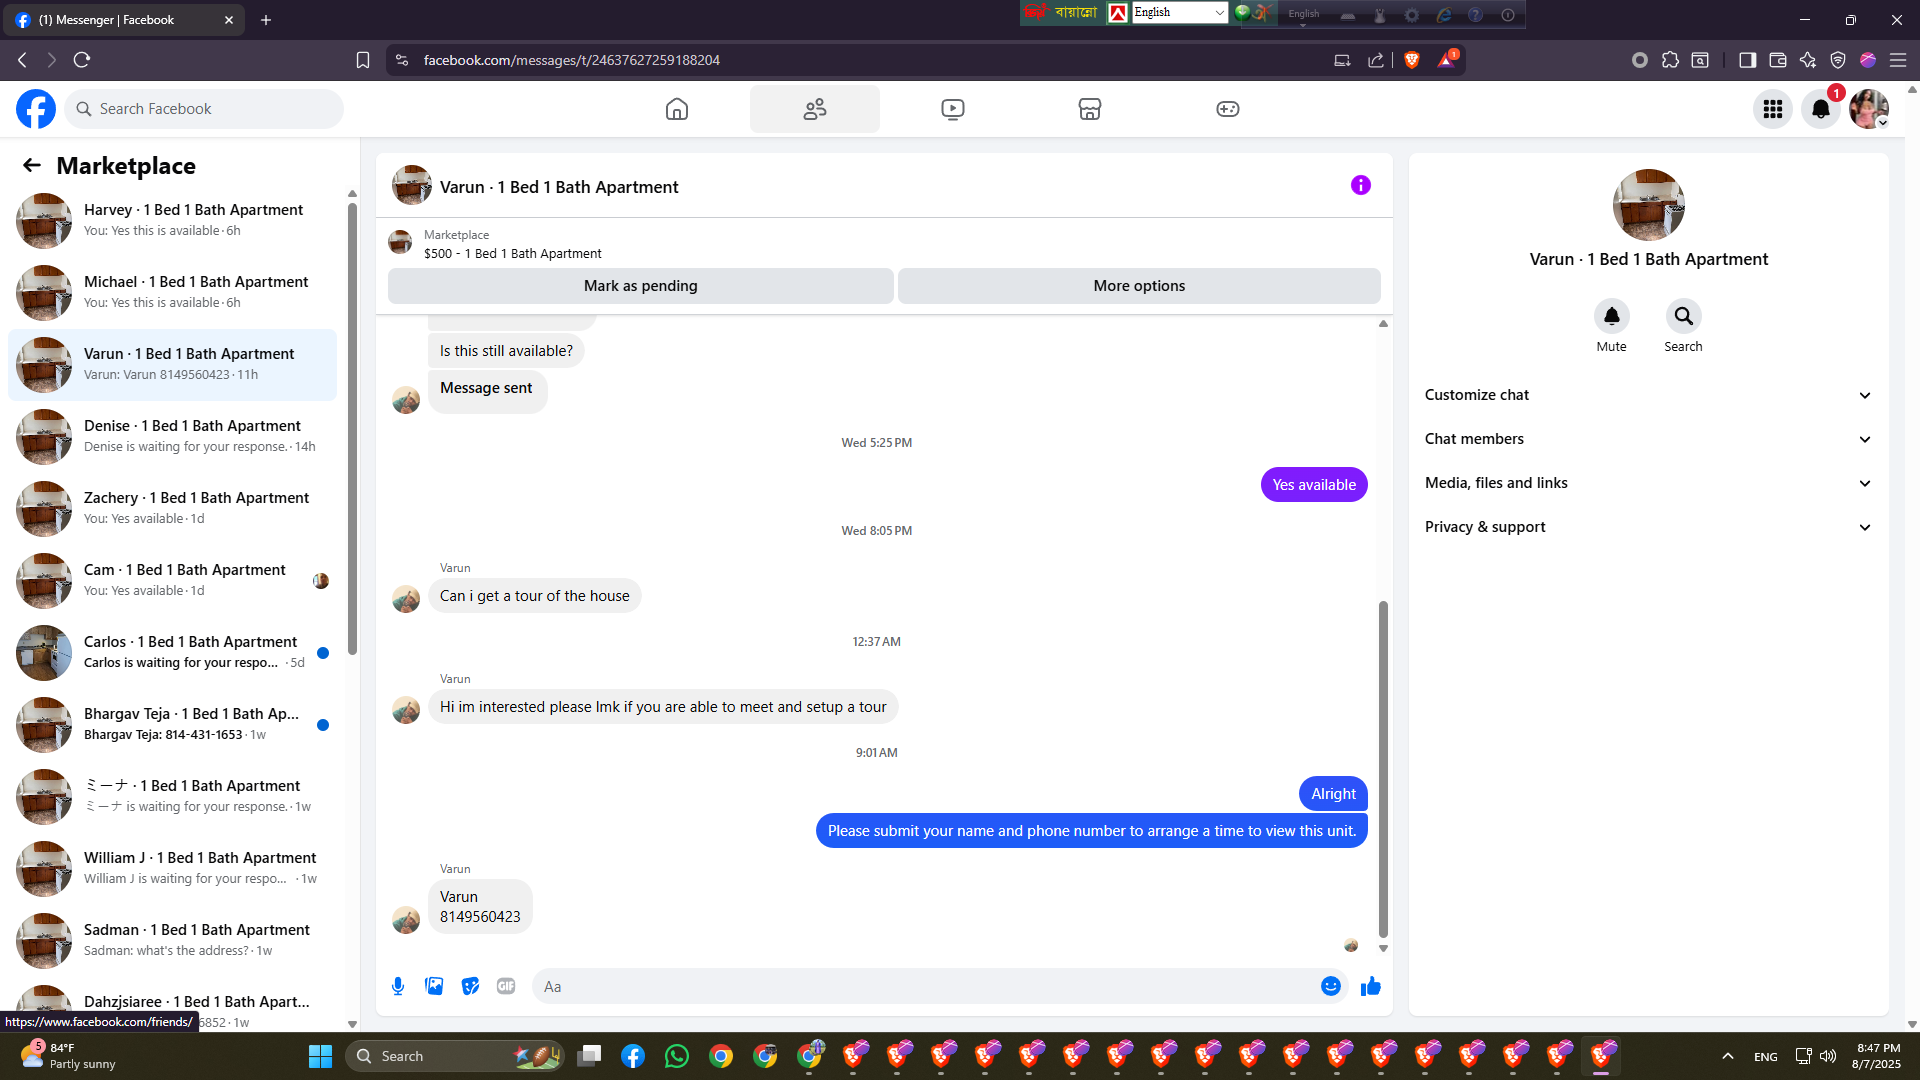
Task: Expand the Customize chat section
Action: [x=1648, y=395]
